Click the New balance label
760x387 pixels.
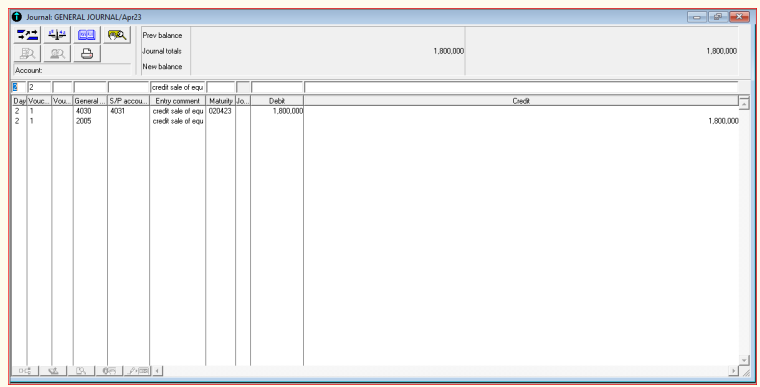(162, 66)
